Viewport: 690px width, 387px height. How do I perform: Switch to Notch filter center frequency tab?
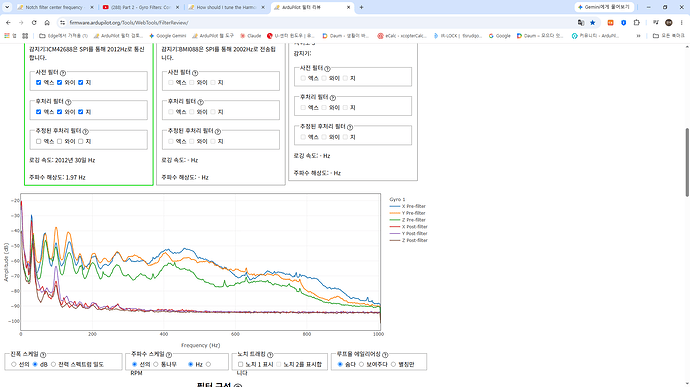click(x=55, y=7)
